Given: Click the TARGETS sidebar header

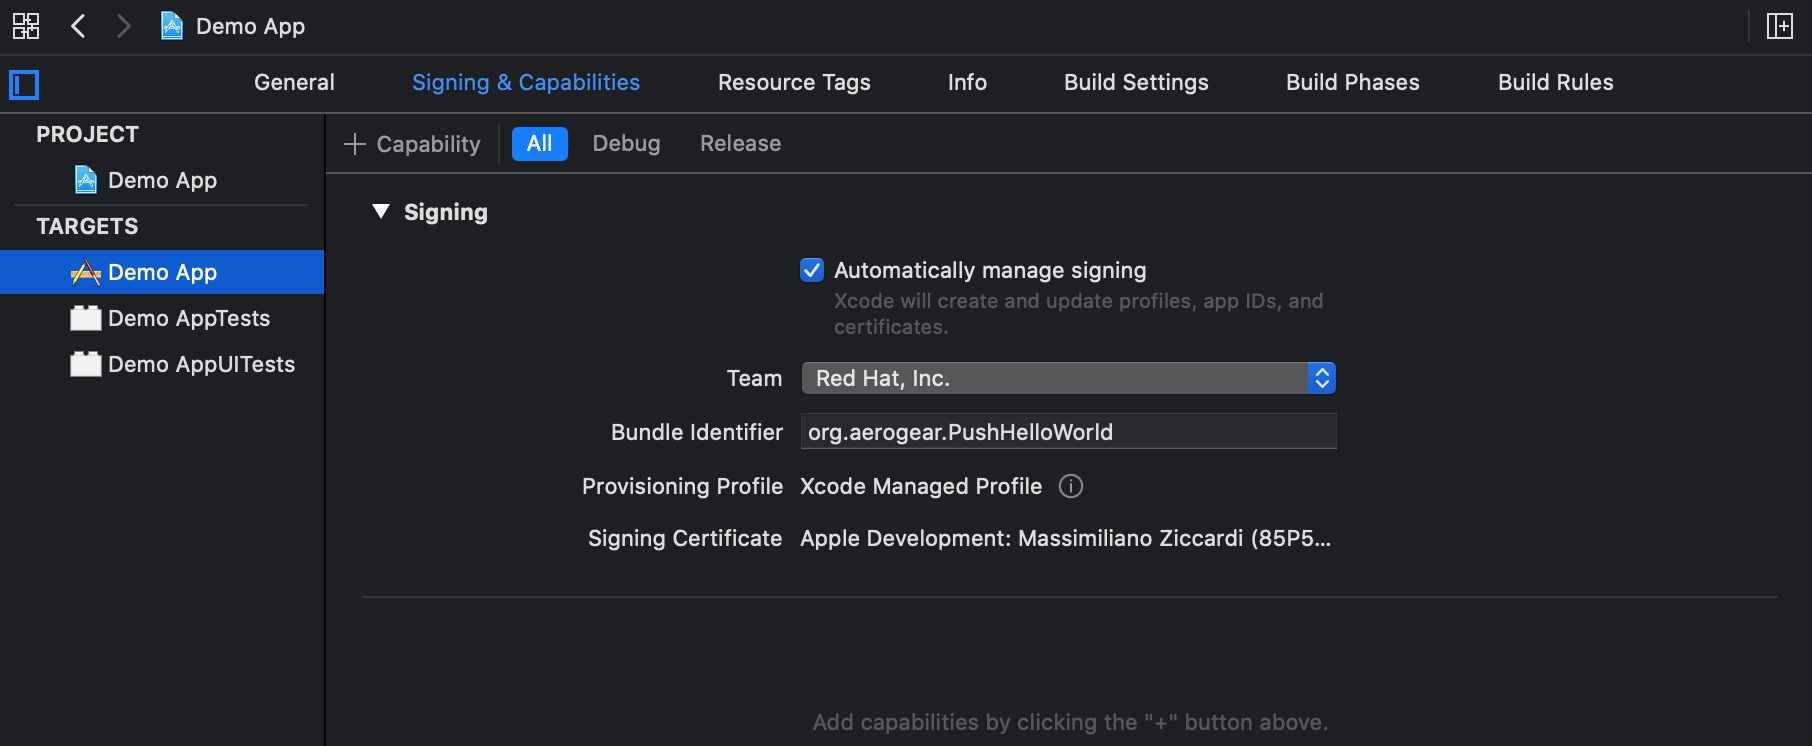Looking at the screenshot, I should pos(88,226).
